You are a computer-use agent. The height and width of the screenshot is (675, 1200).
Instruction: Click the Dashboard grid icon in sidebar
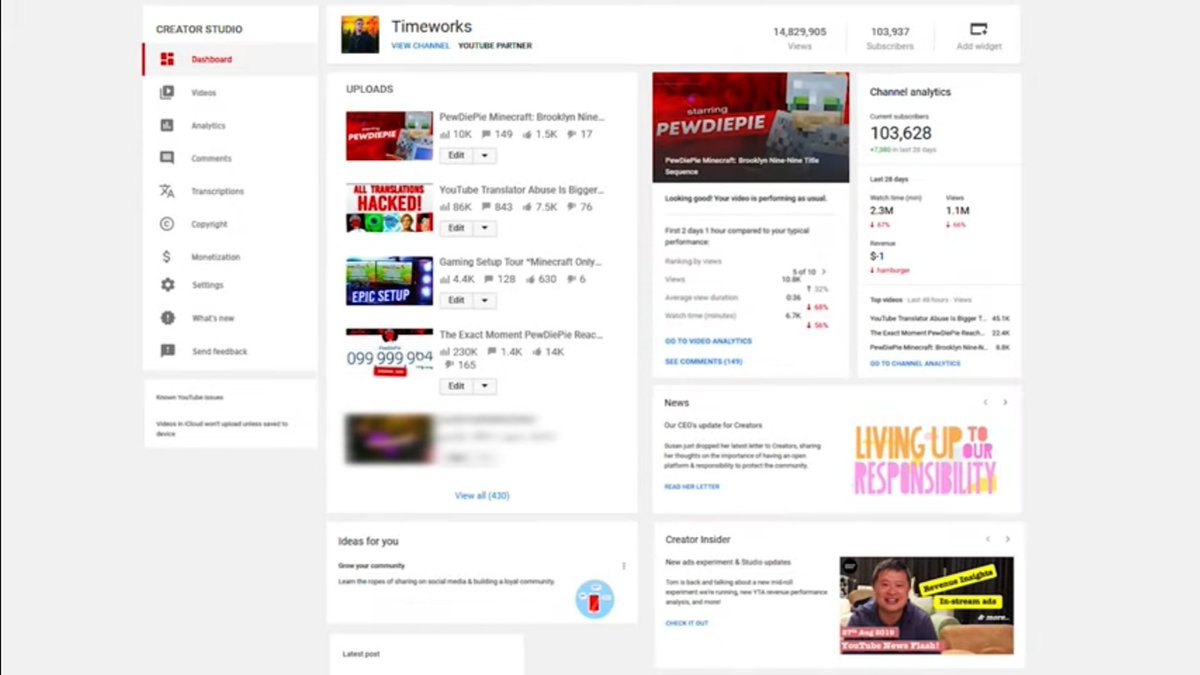pos(167,59)
